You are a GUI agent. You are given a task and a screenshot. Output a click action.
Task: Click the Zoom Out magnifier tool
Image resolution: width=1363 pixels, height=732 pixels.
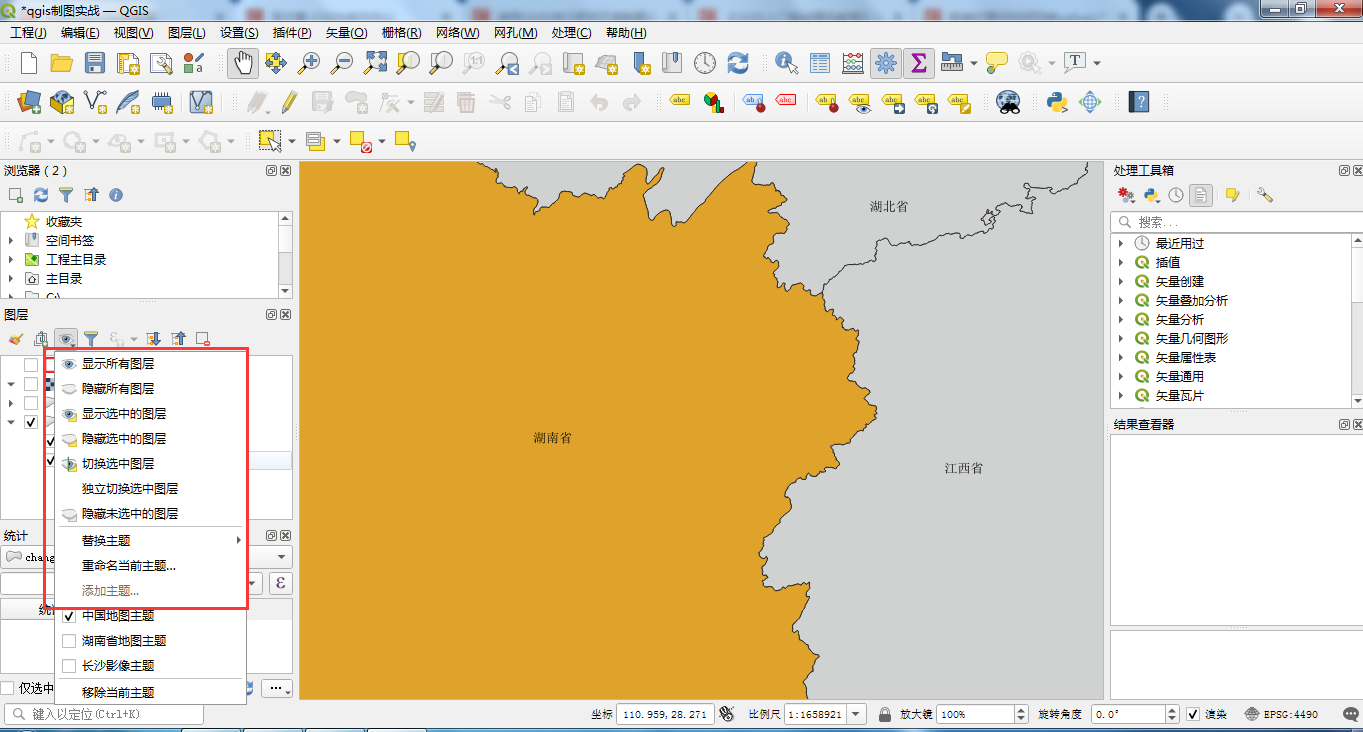(342, 63)
